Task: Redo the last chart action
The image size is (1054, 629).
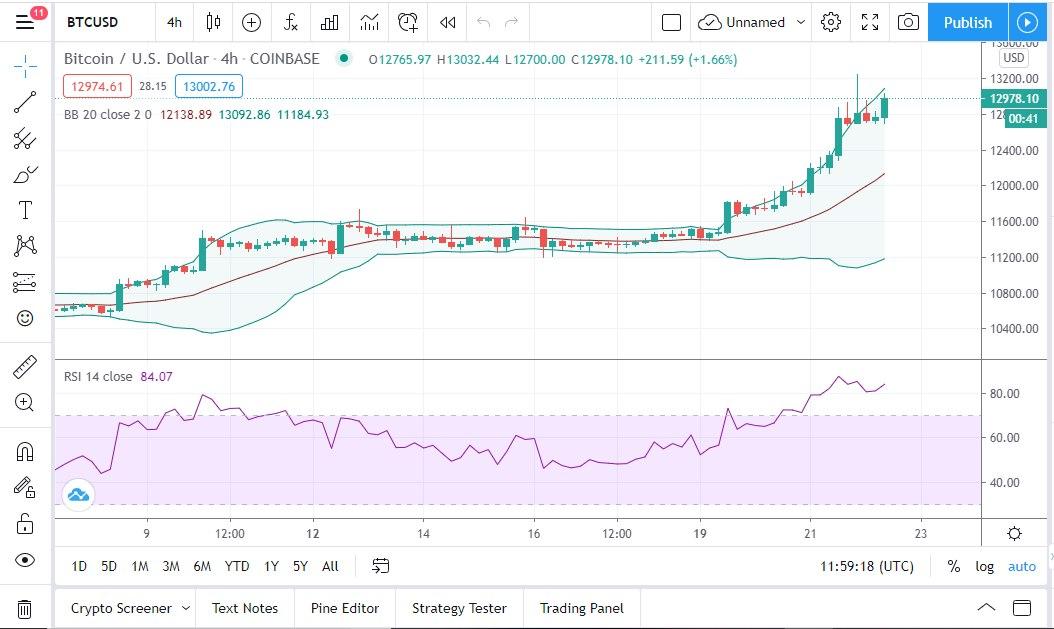Action: click(512, 22)
